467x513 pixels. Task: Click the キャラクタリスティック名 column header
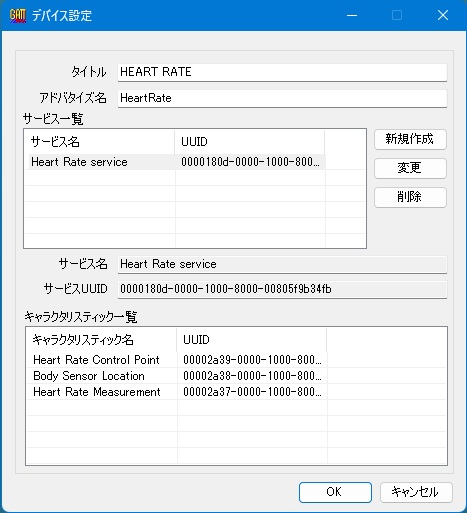coord(102,340)
